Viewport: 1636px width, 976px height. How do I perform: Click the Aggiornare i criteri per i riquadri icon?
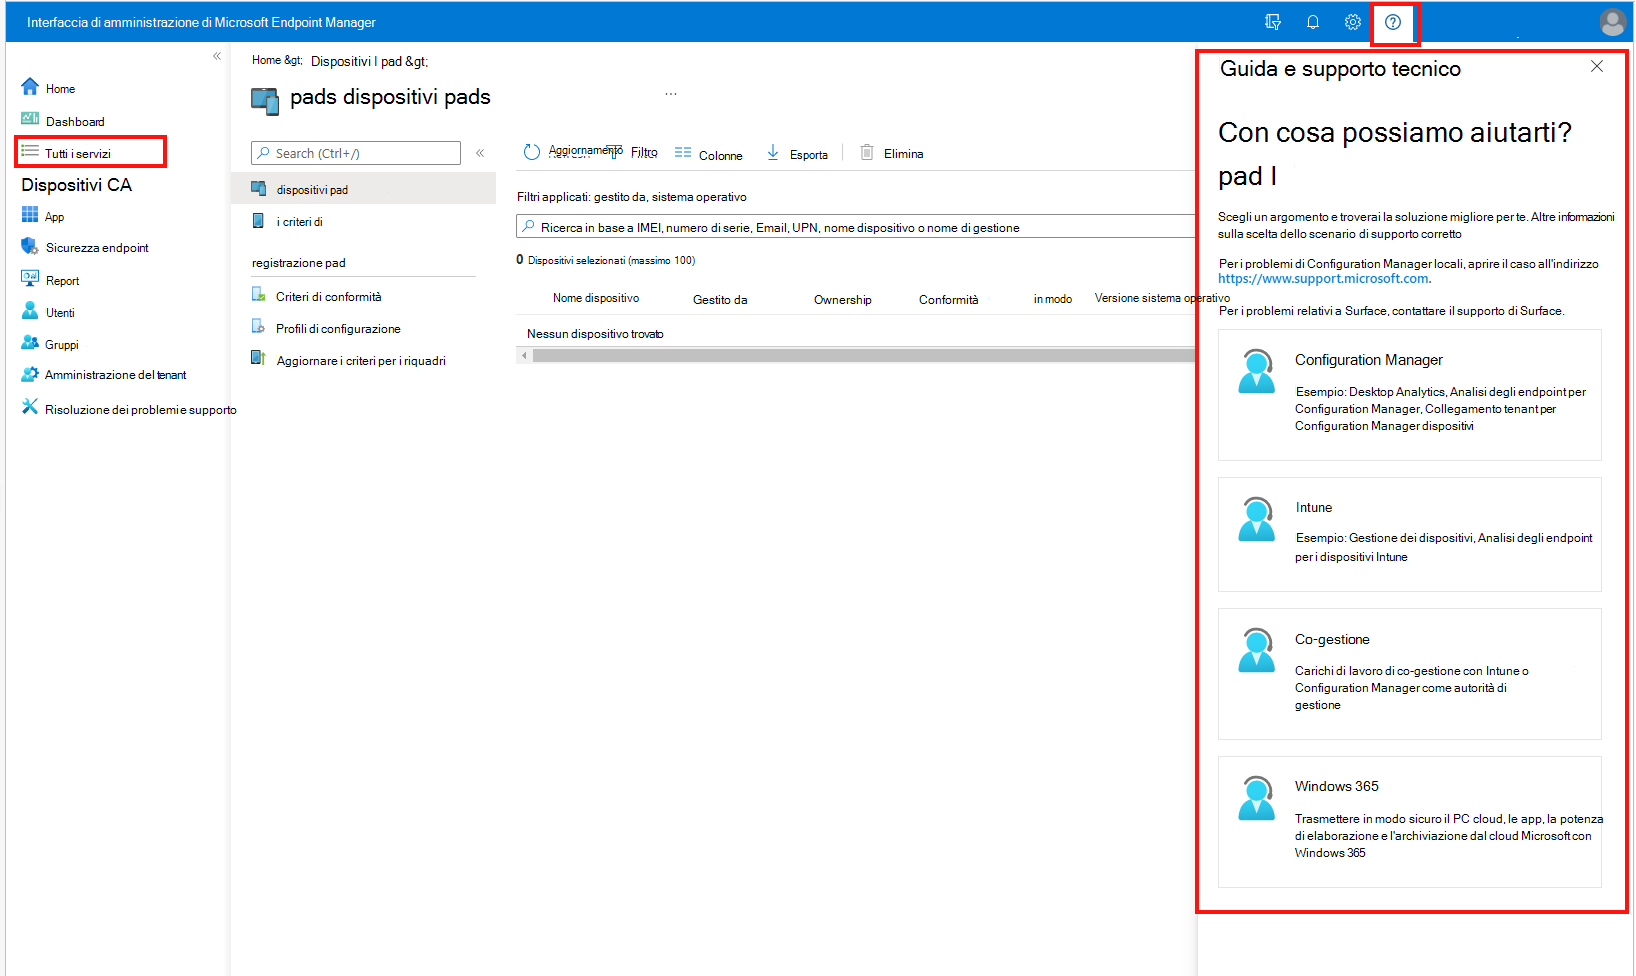click(258, 358)
